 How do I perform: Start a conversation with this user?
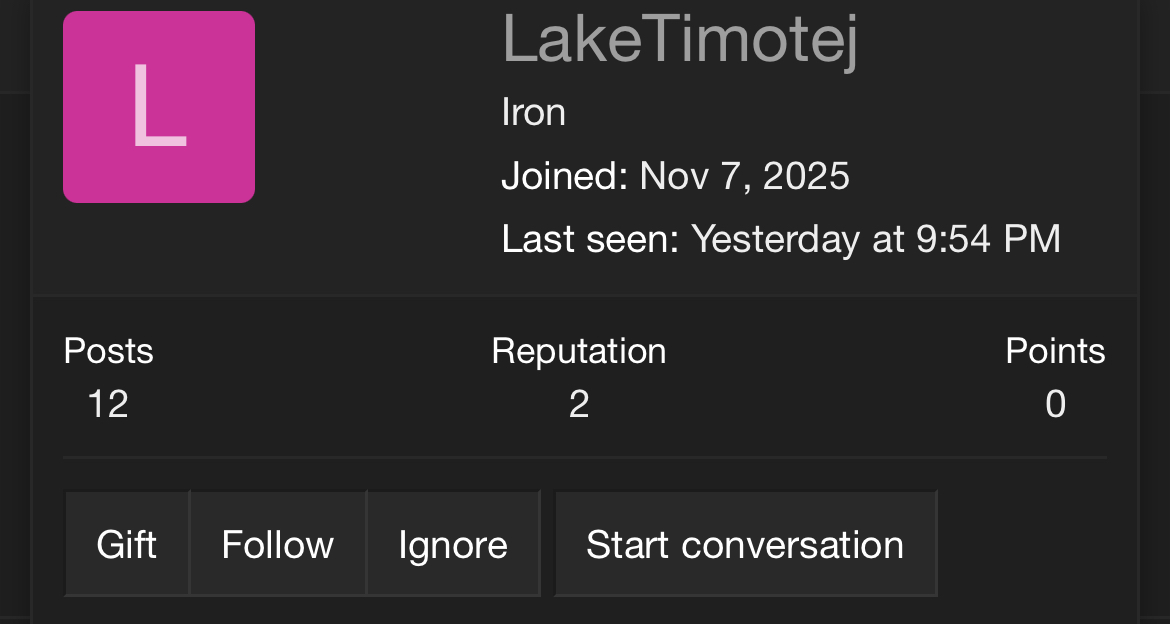click(745, 544)
